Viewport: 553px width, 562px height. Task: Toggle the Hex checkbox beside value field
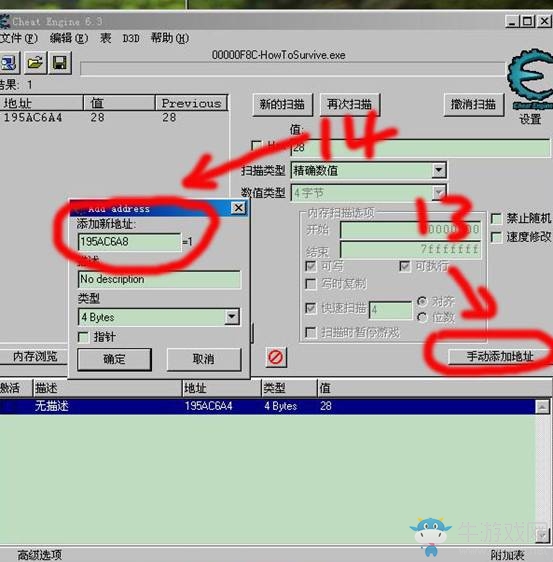click(257, 145)
